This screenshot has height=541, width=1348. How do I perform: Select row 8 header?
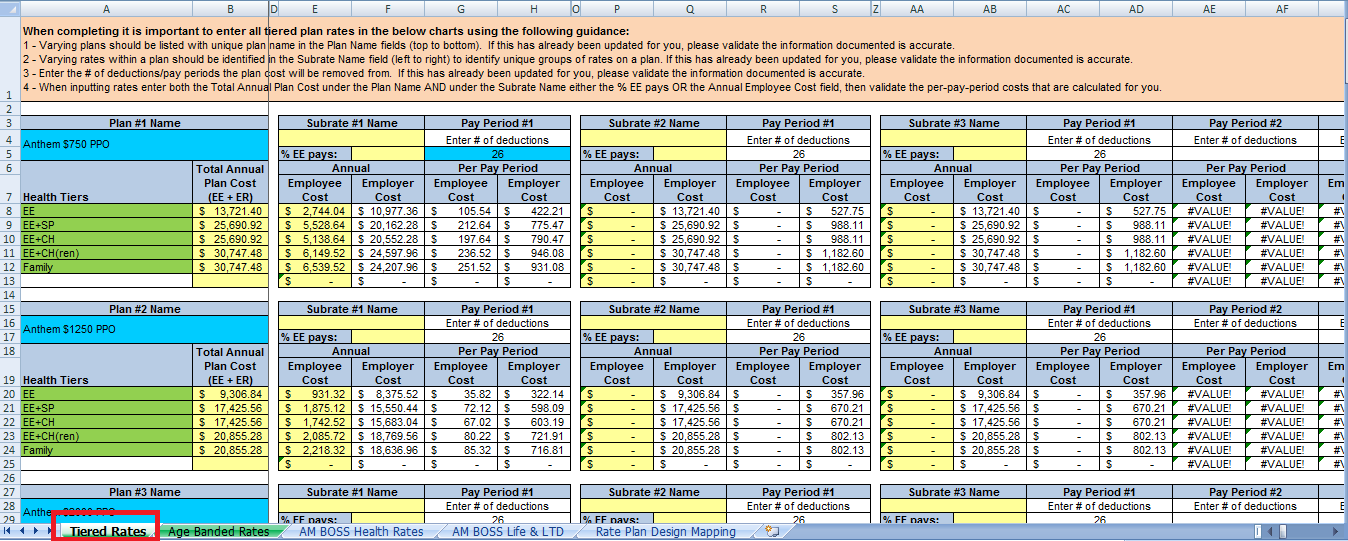10,211
